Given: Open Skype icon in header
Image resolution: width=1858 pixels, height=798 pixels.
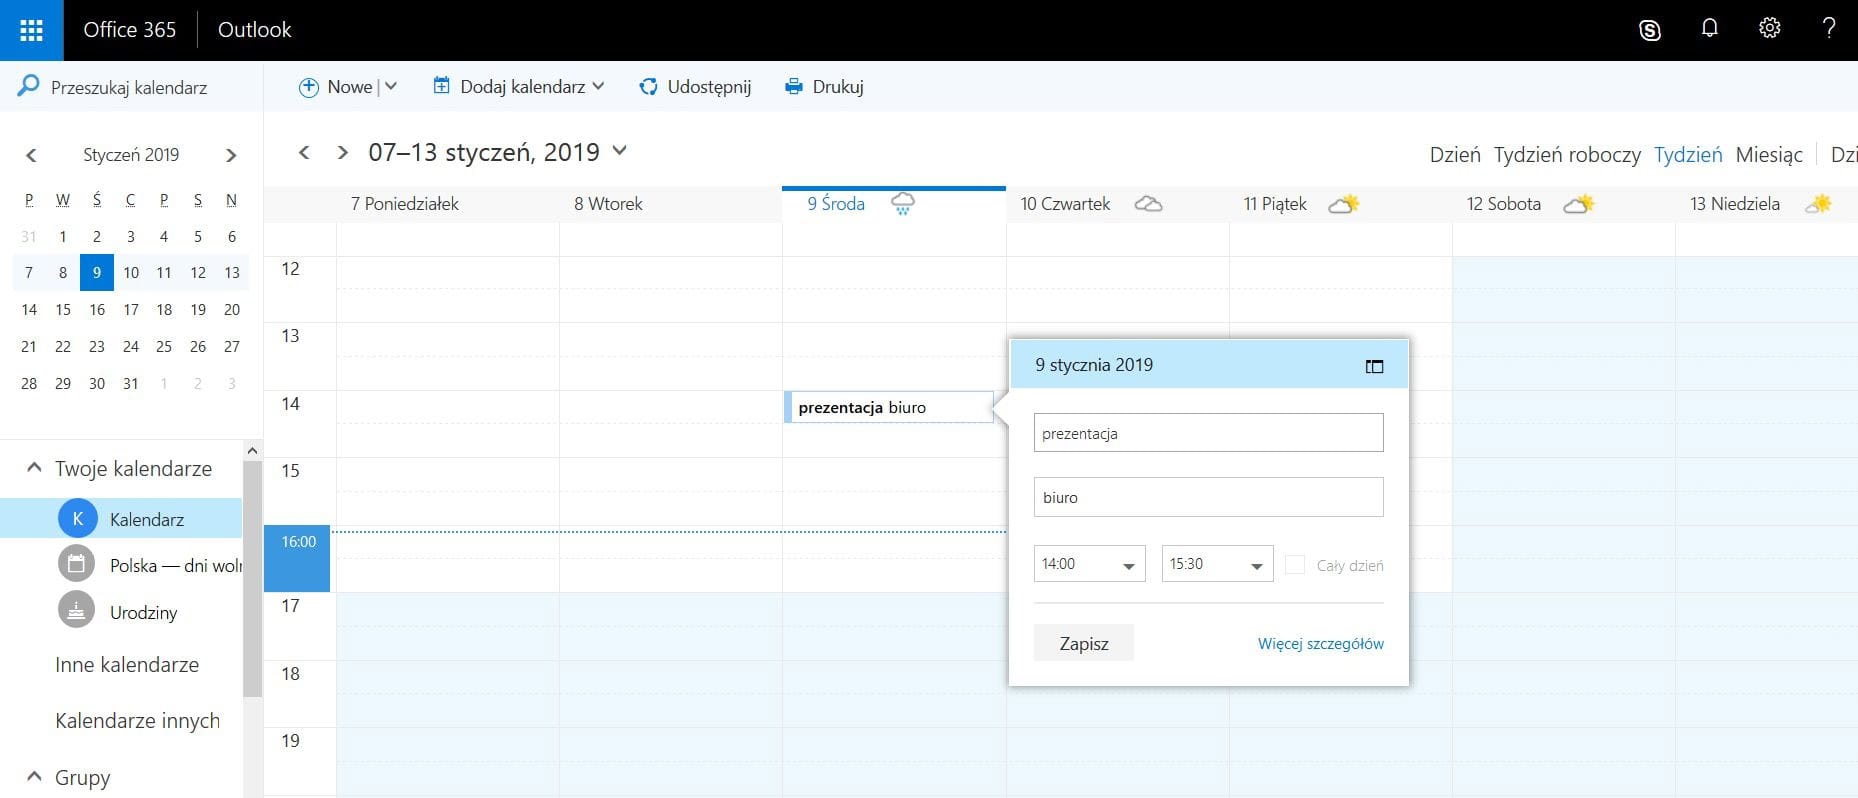Looking at the screenshot, I should 1650,30.
